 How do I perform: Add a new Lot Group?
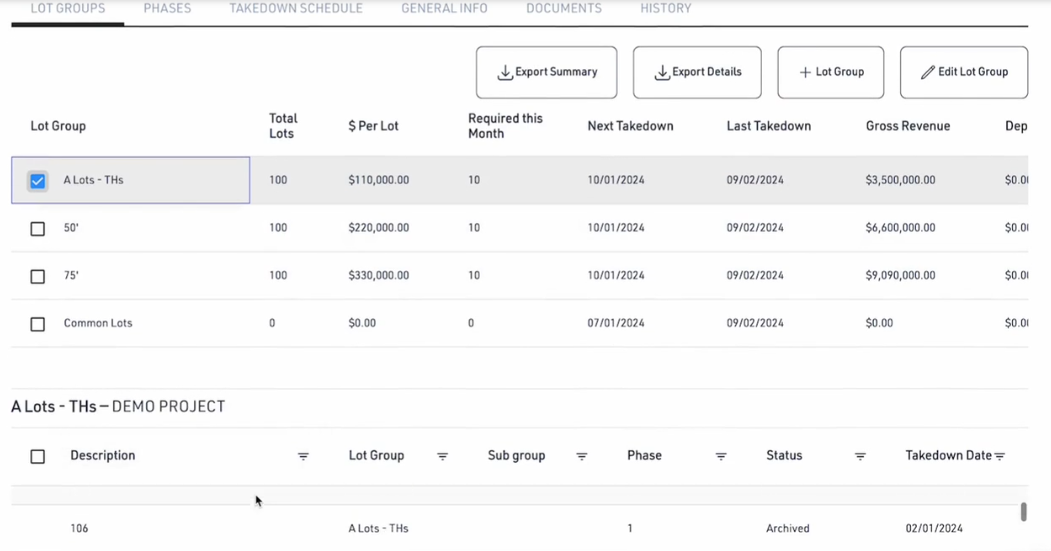pyautogui.click(x=830, y=72)
